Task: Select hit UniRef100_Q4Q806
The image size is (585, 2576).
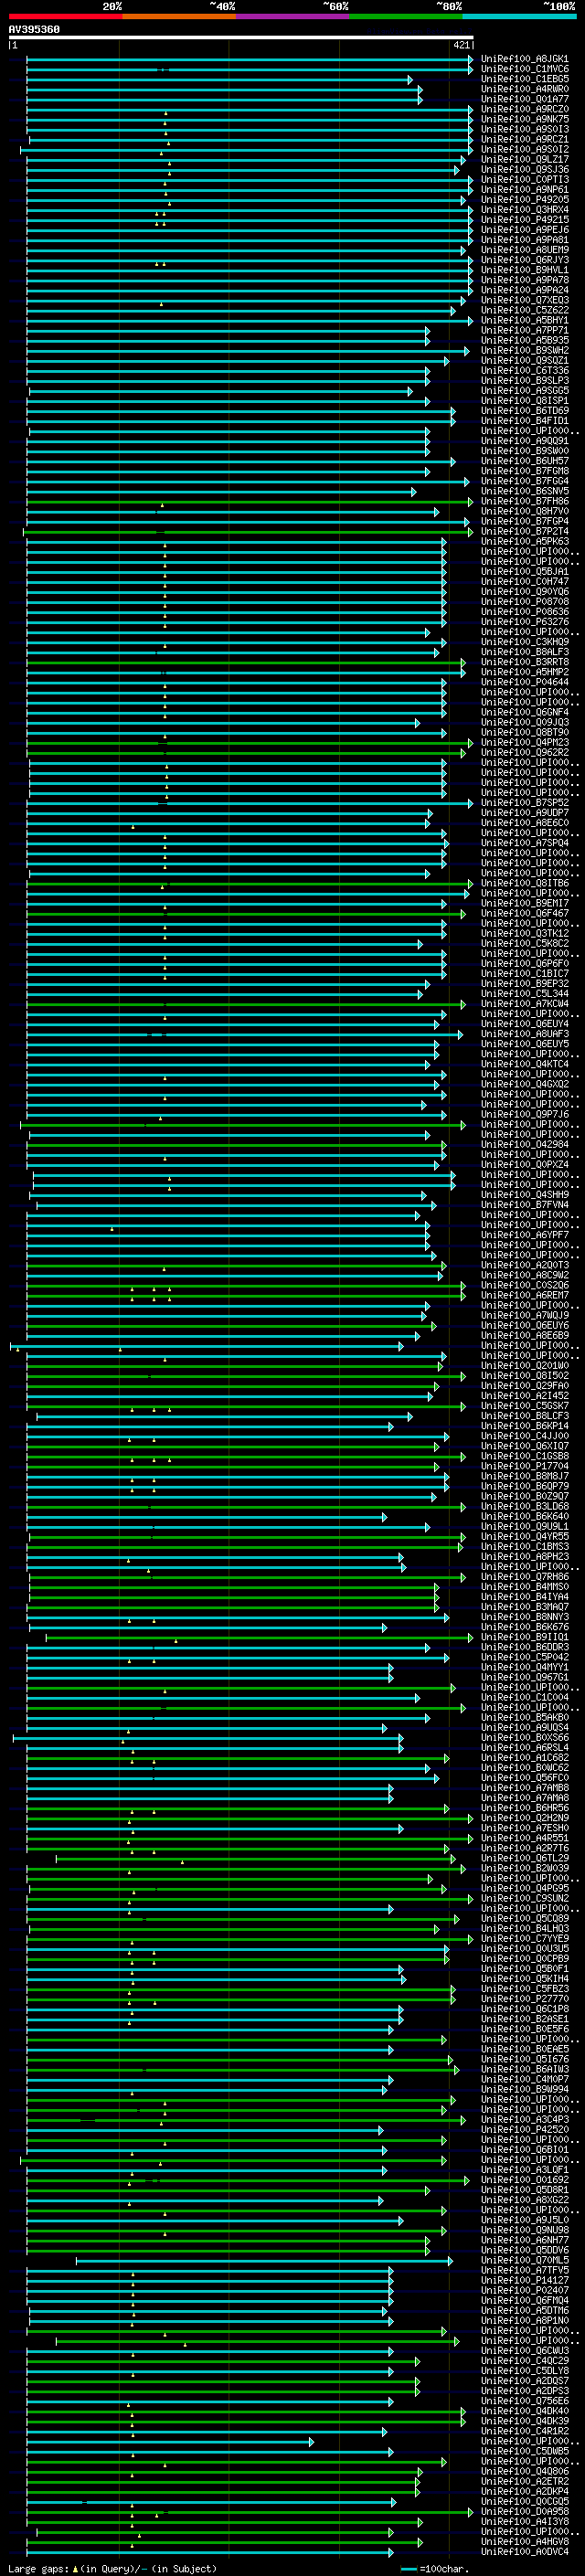Action: (525, 2471)
